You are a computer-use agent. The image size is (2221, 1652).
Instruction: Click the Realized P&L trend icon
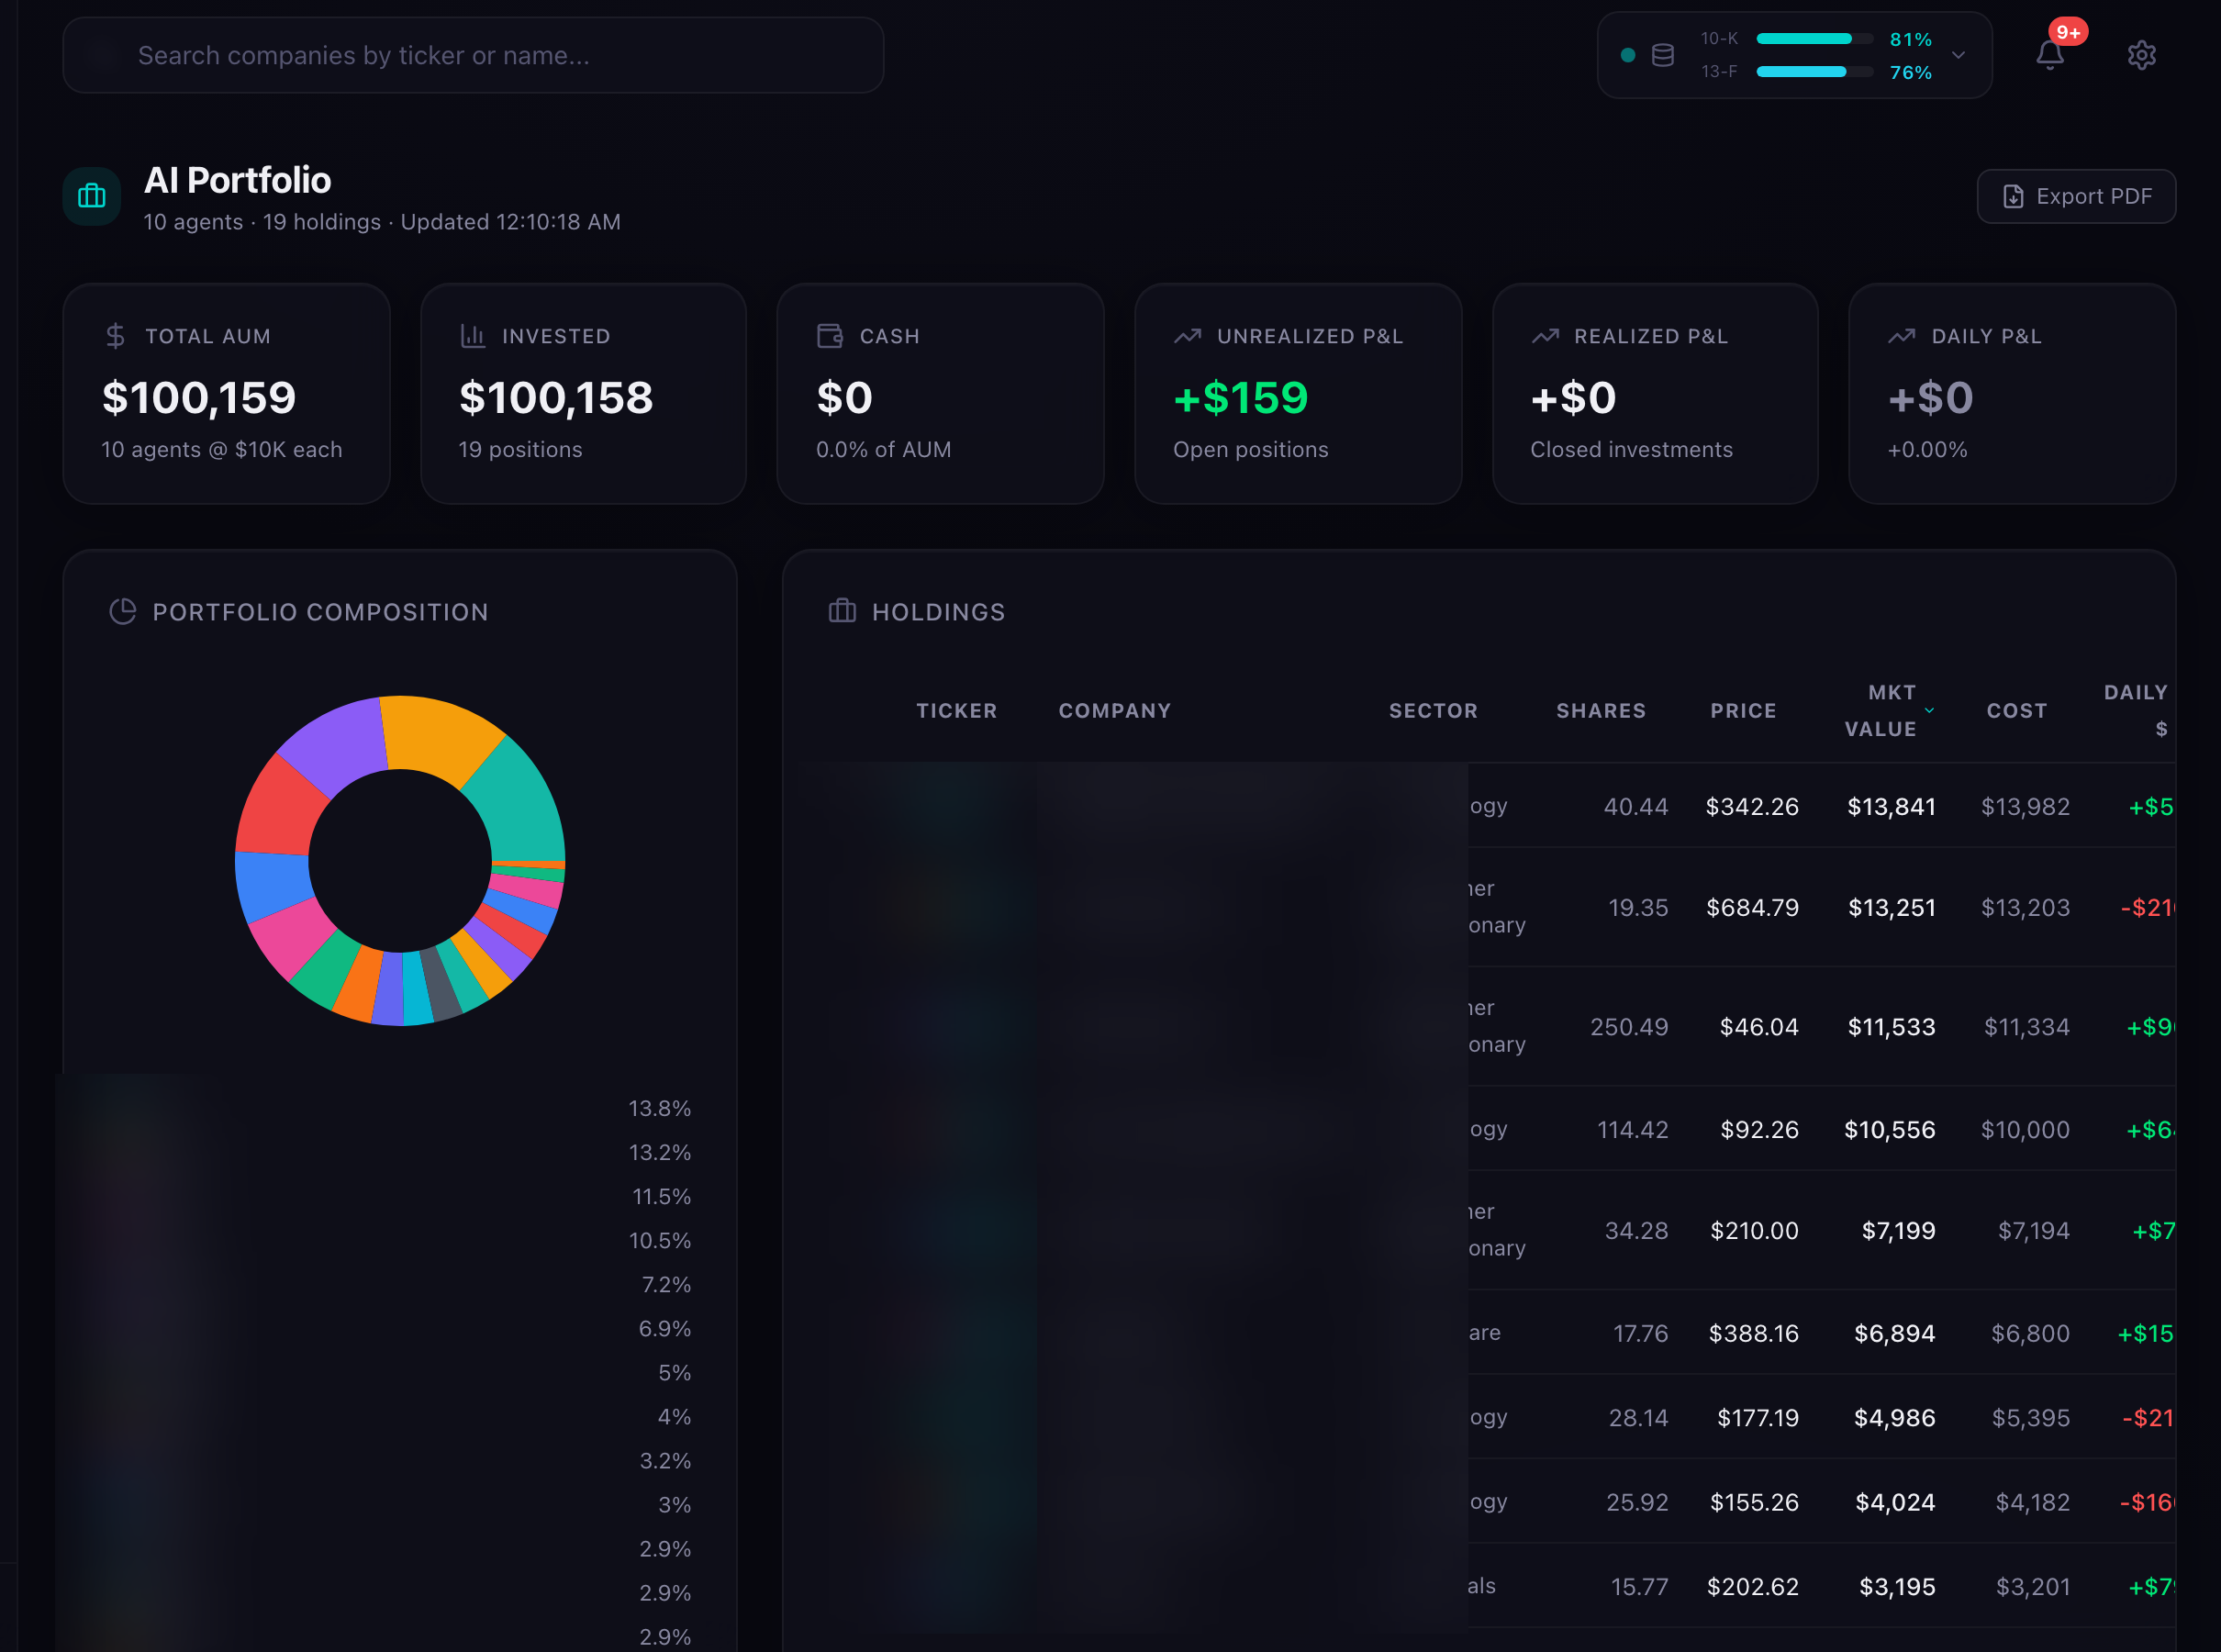click(1546, 336)
